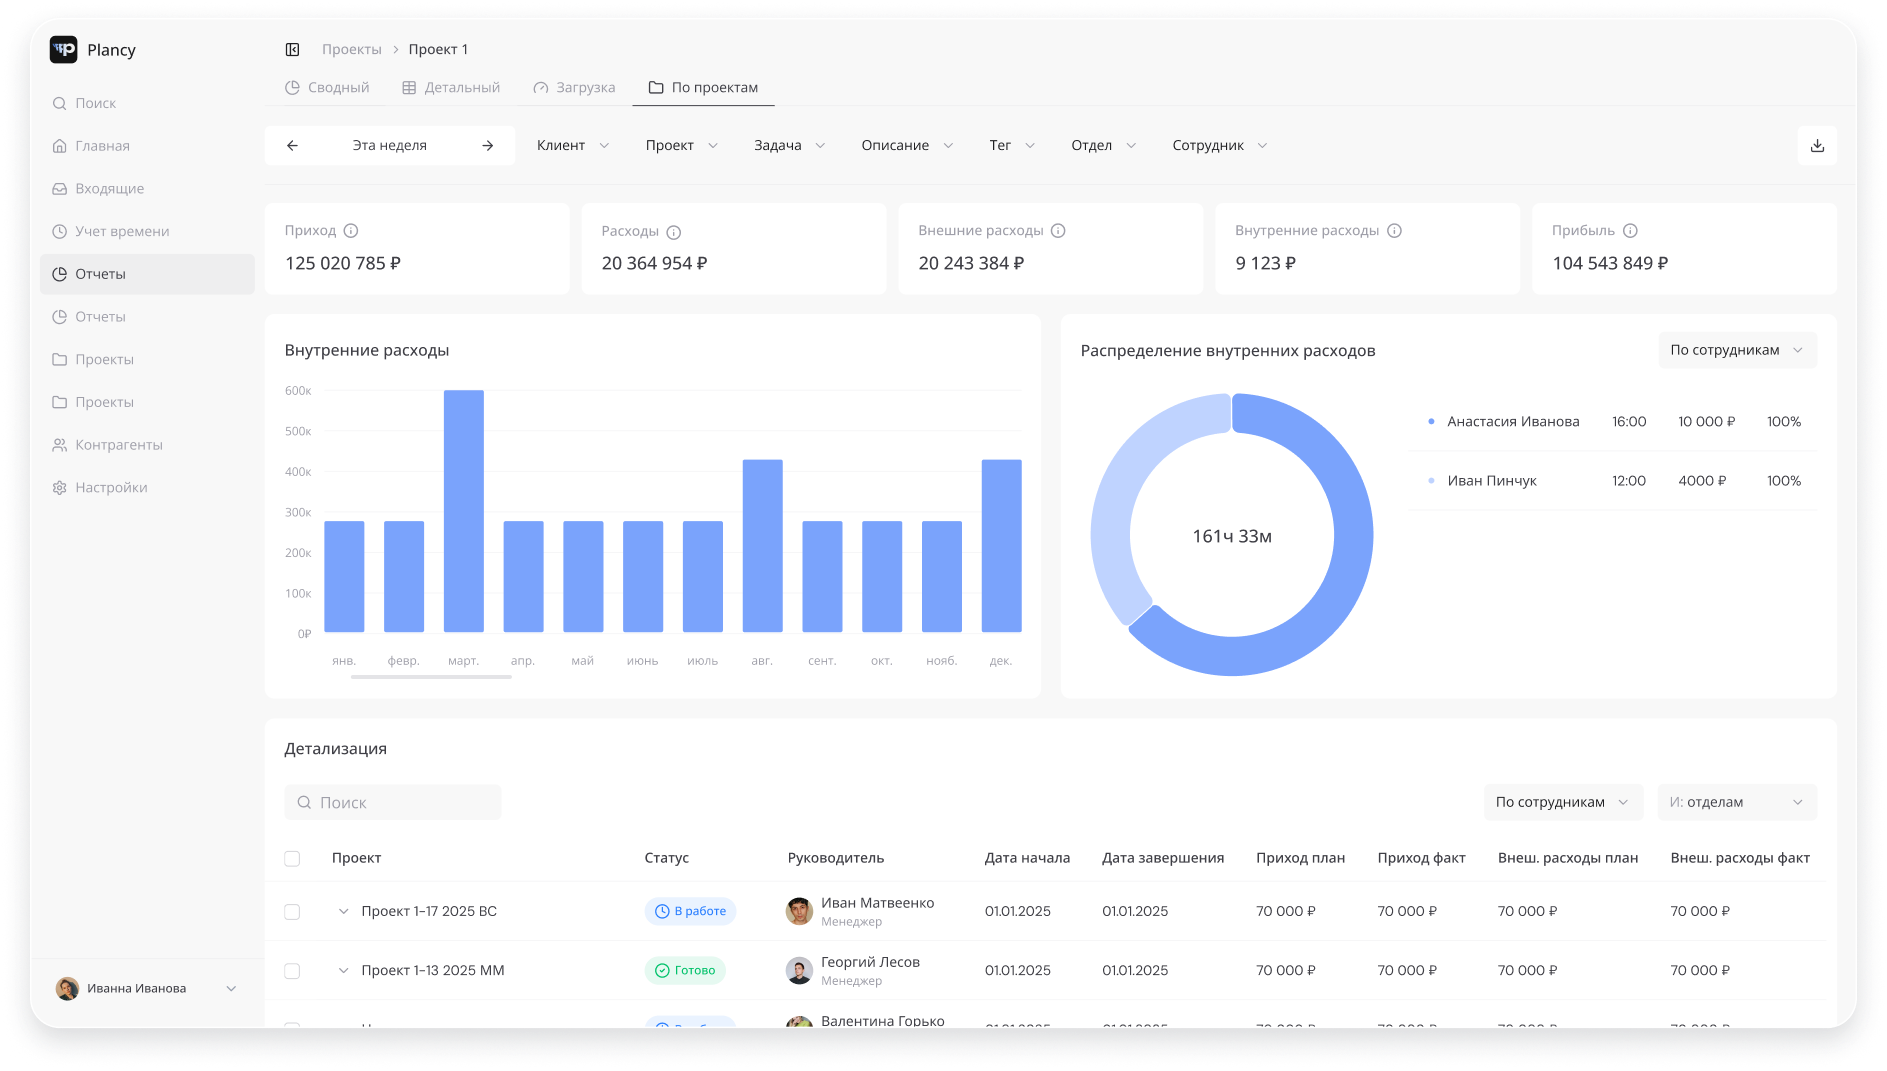Toggle the checkbox for Проект 1–17 2025 BC row

[292, 911]
